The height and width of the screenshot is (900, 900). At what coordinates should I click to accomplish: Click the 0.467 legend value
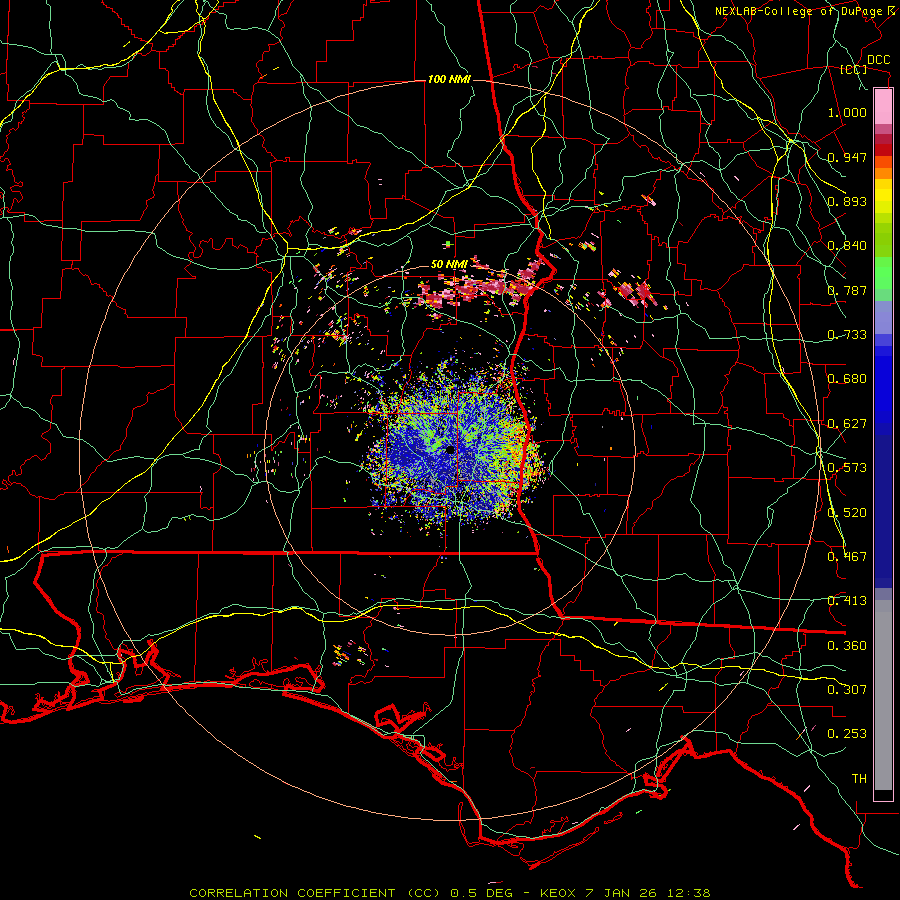(847, 557)
